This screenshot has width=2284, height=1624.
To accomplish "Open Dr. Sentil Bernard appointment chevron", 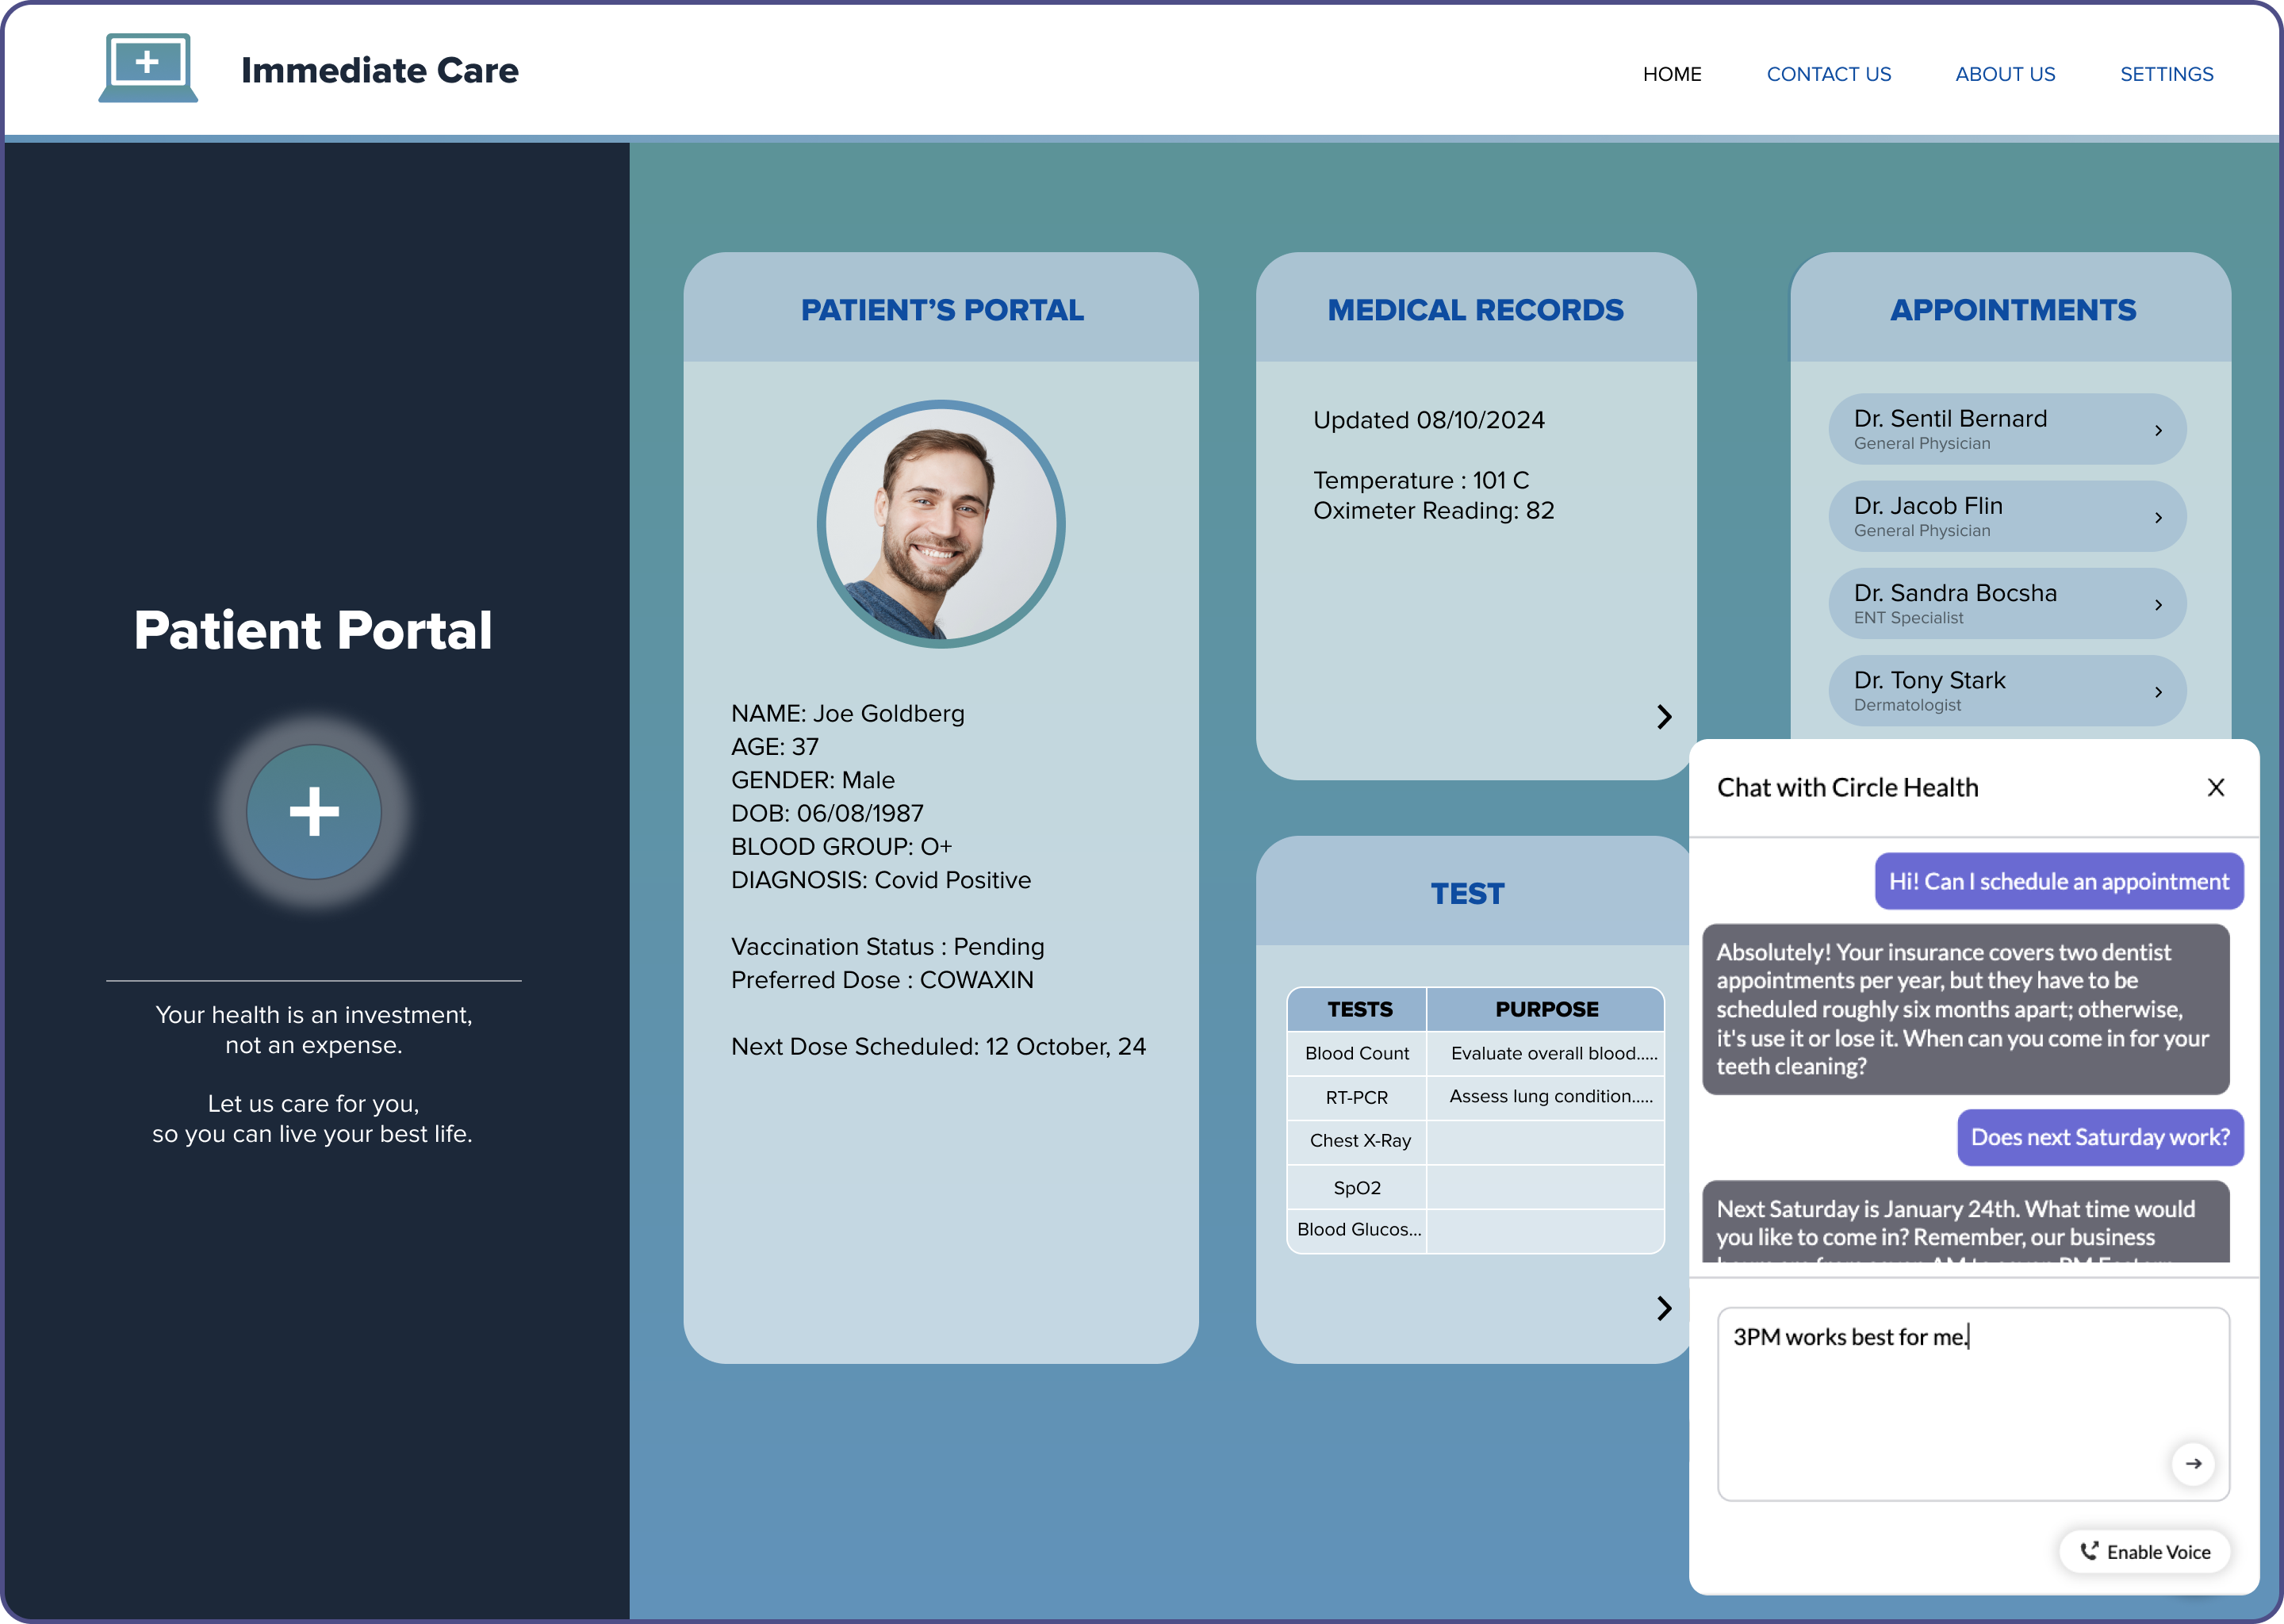I will (2158, 430).
